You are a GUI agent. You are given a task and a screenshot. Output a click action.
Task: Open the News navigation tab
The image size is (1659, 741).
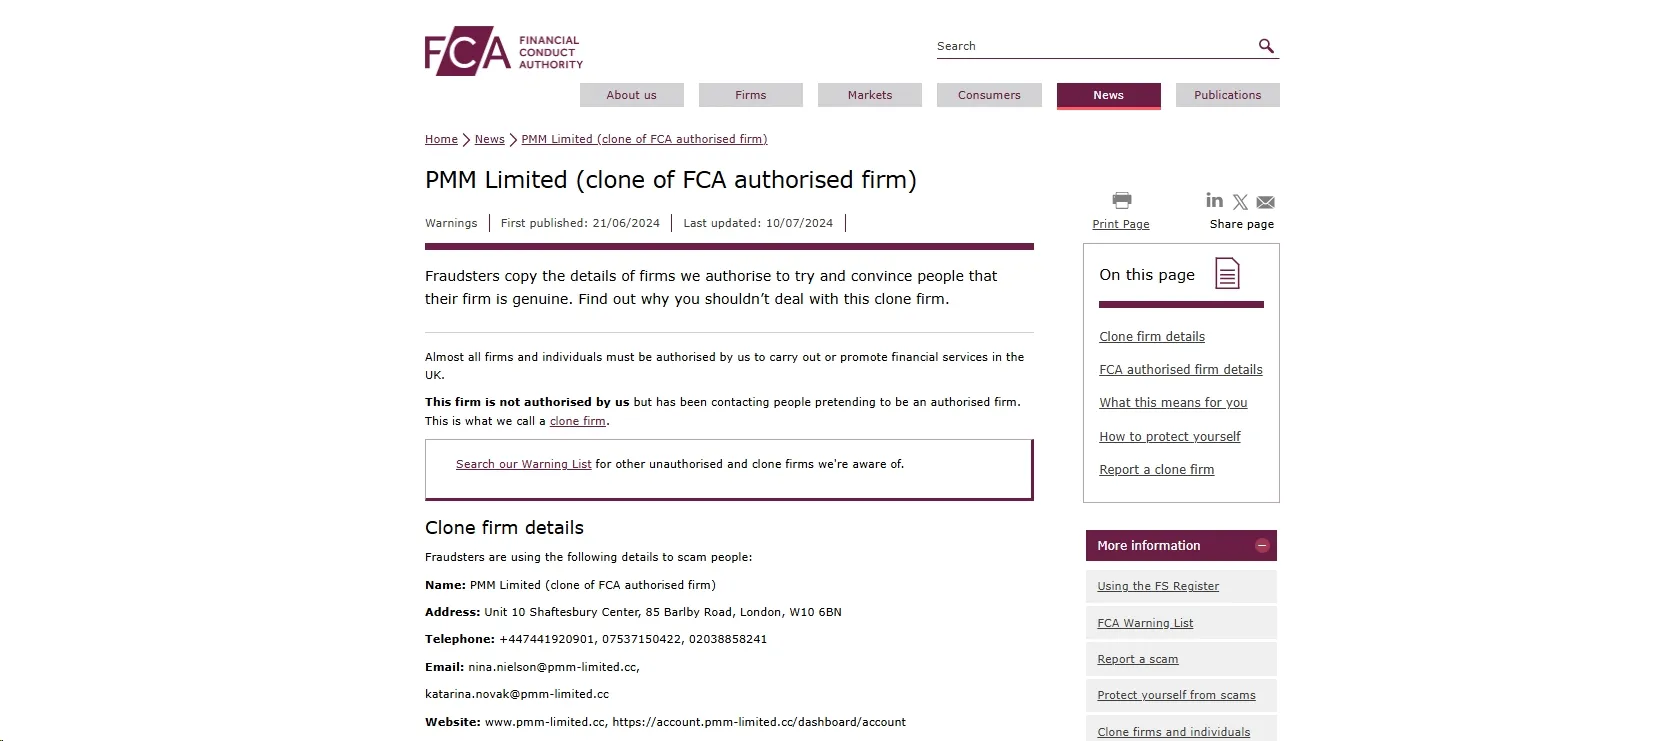point(1109,95)
